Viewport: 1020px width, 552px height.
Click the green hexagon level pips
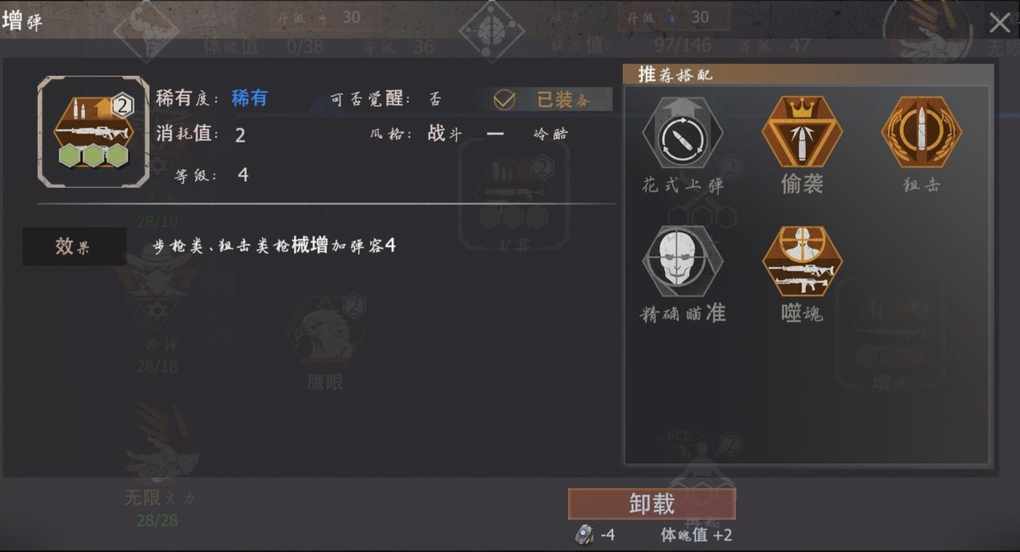(94, 156)
